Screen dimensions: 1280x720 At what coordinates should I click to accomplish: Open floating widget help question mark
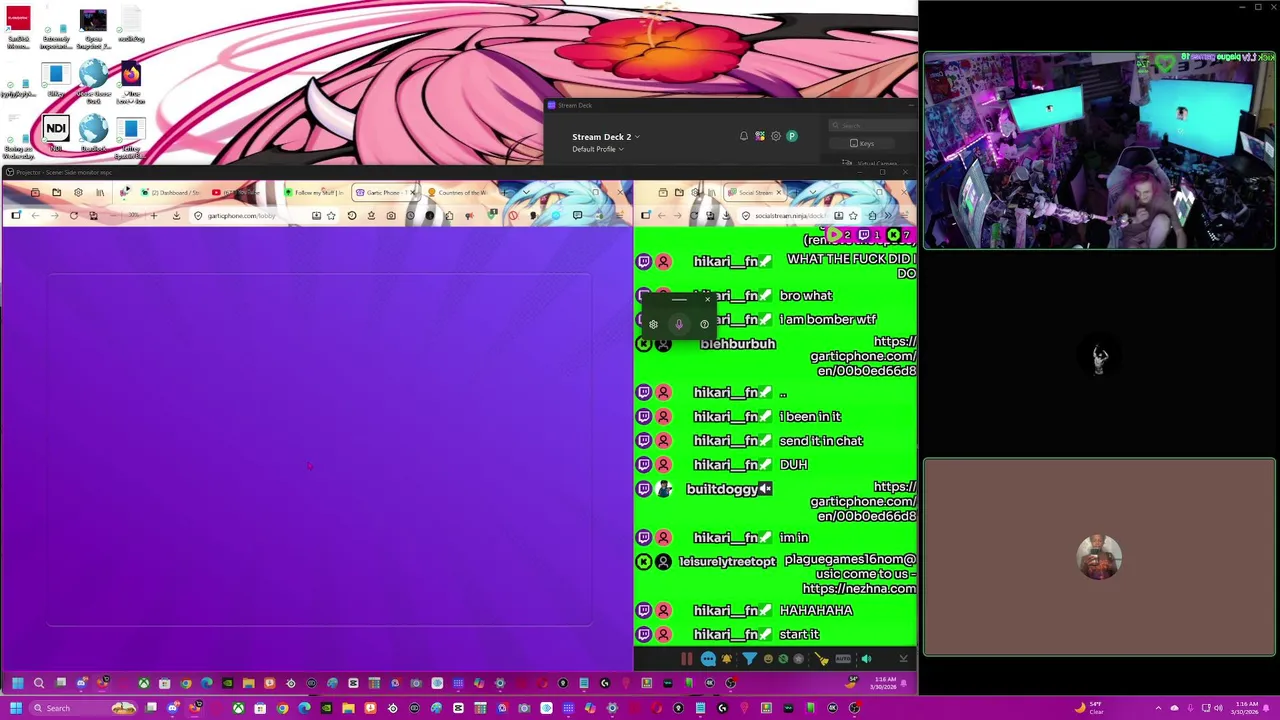click(704, 324)
